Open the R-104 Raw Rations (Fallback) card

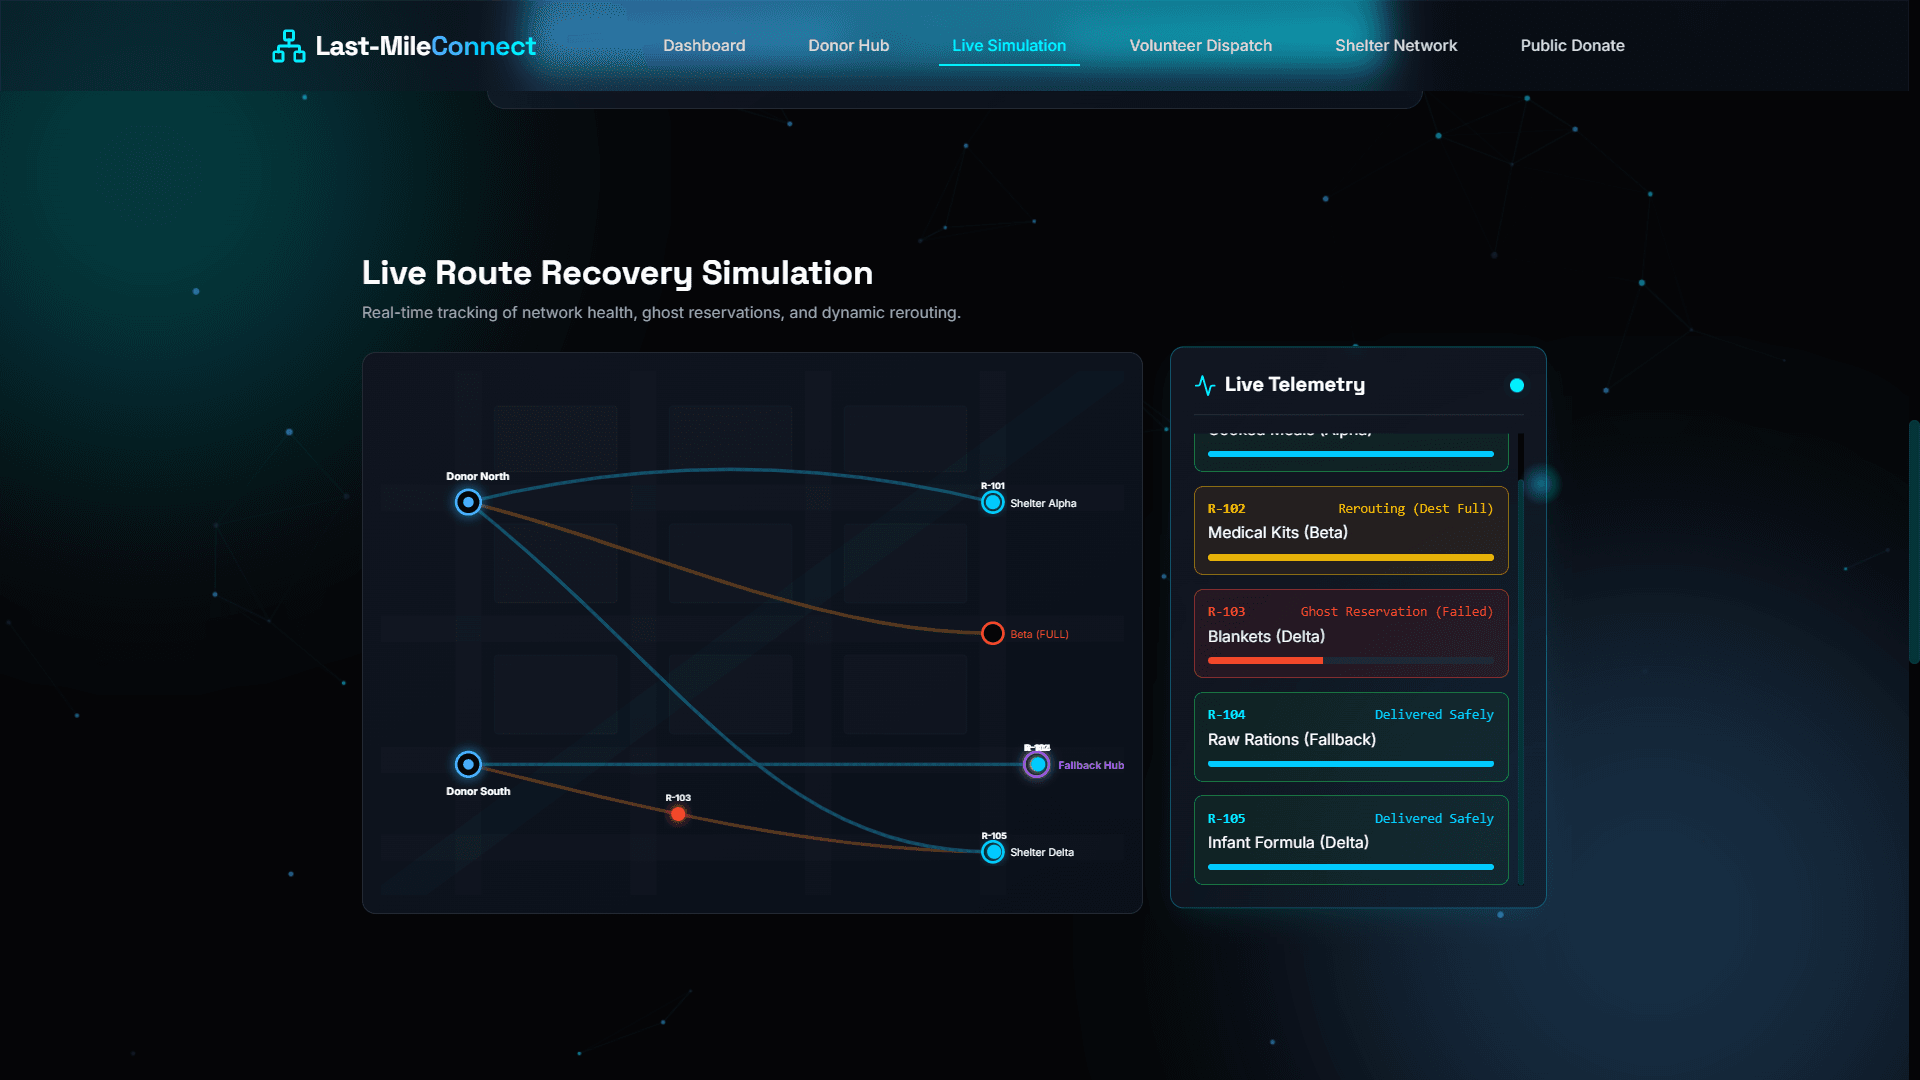[1351, 737]
